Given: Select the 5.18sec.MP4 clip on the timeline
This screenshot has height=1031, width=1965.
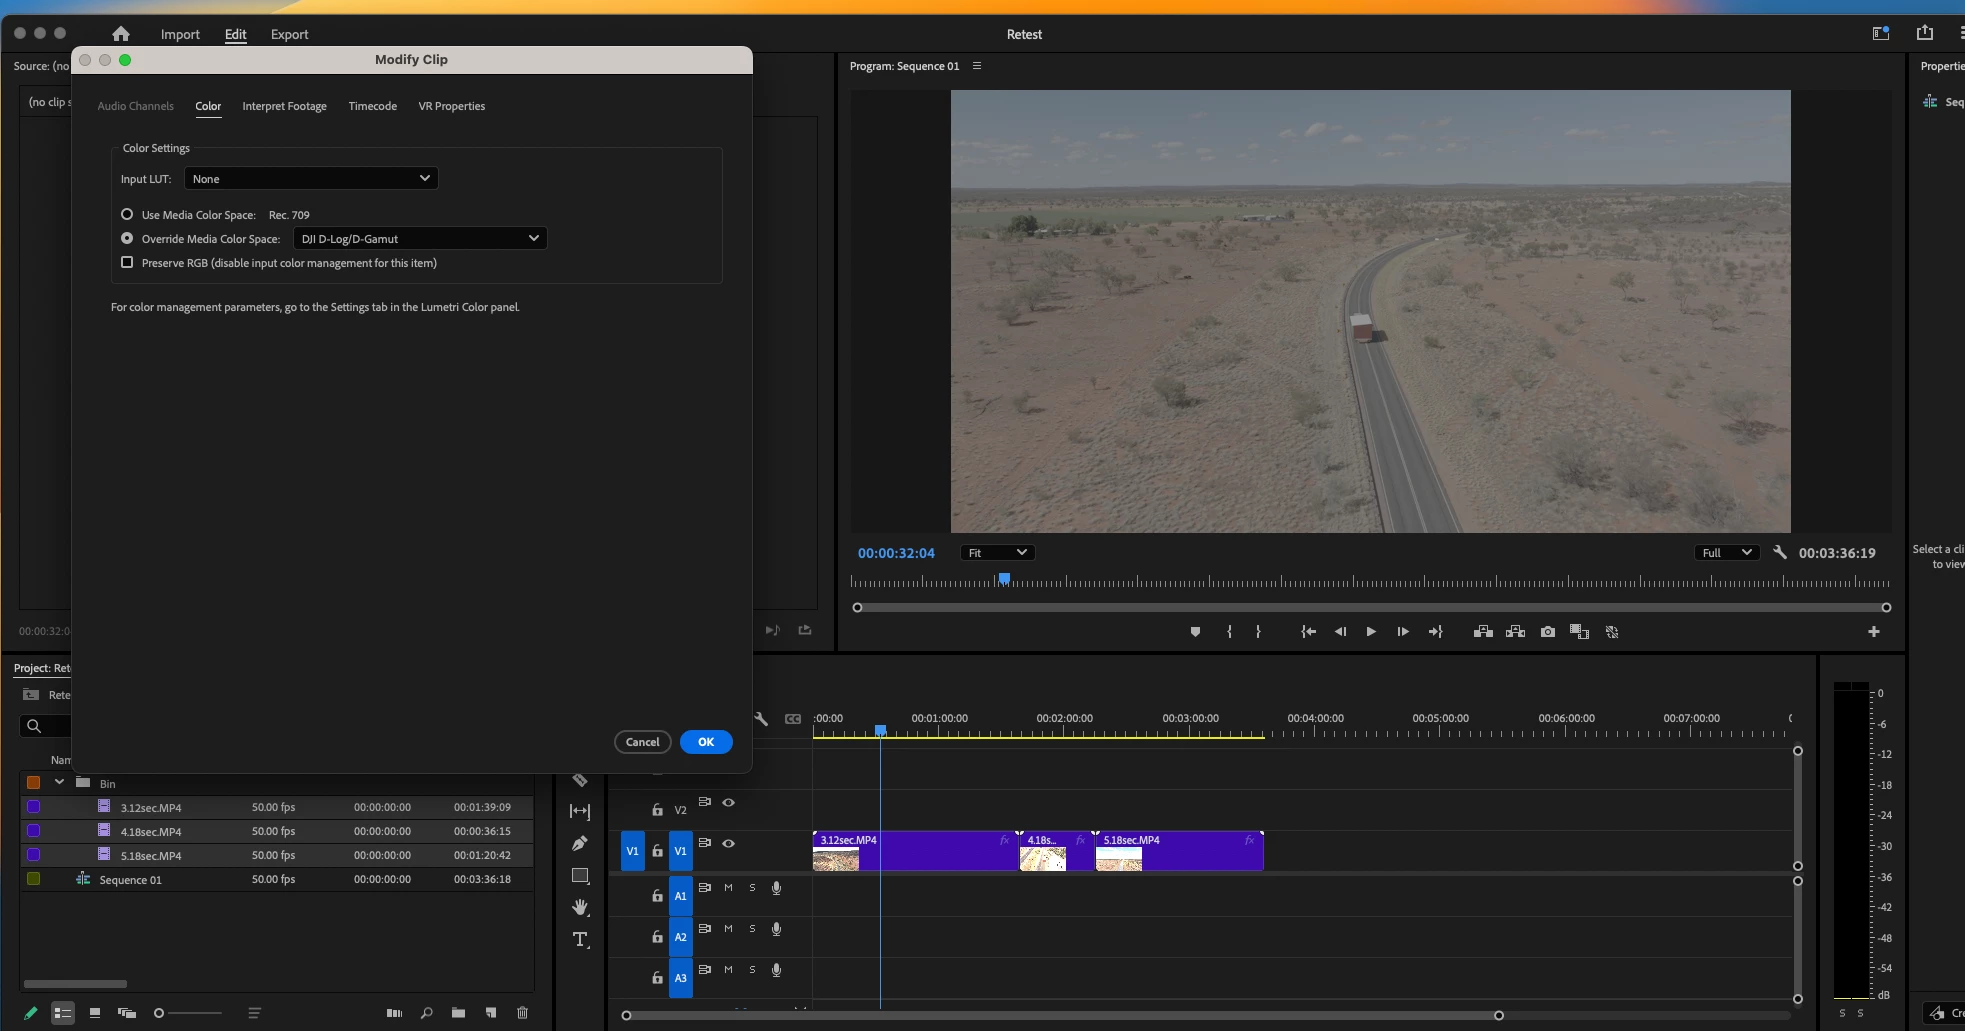Looking at the screenshot, I should [x=1179, y=851].
